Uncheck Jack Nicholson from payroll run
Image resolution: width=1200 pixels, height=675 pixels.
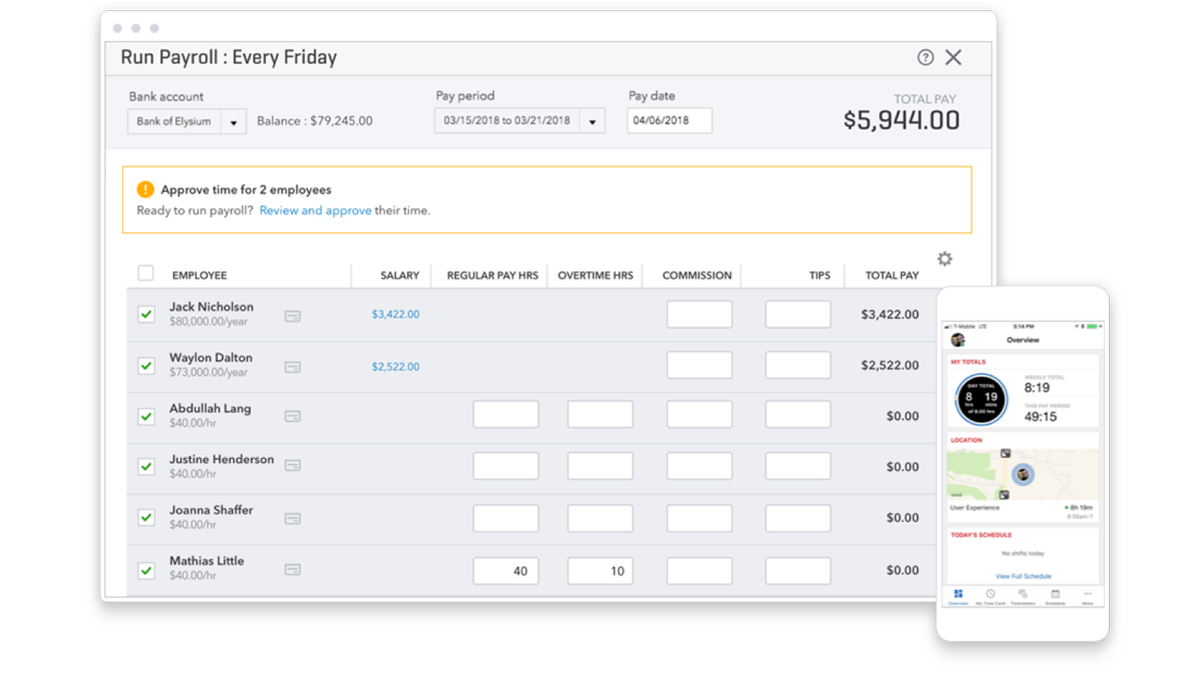[146, 314]
